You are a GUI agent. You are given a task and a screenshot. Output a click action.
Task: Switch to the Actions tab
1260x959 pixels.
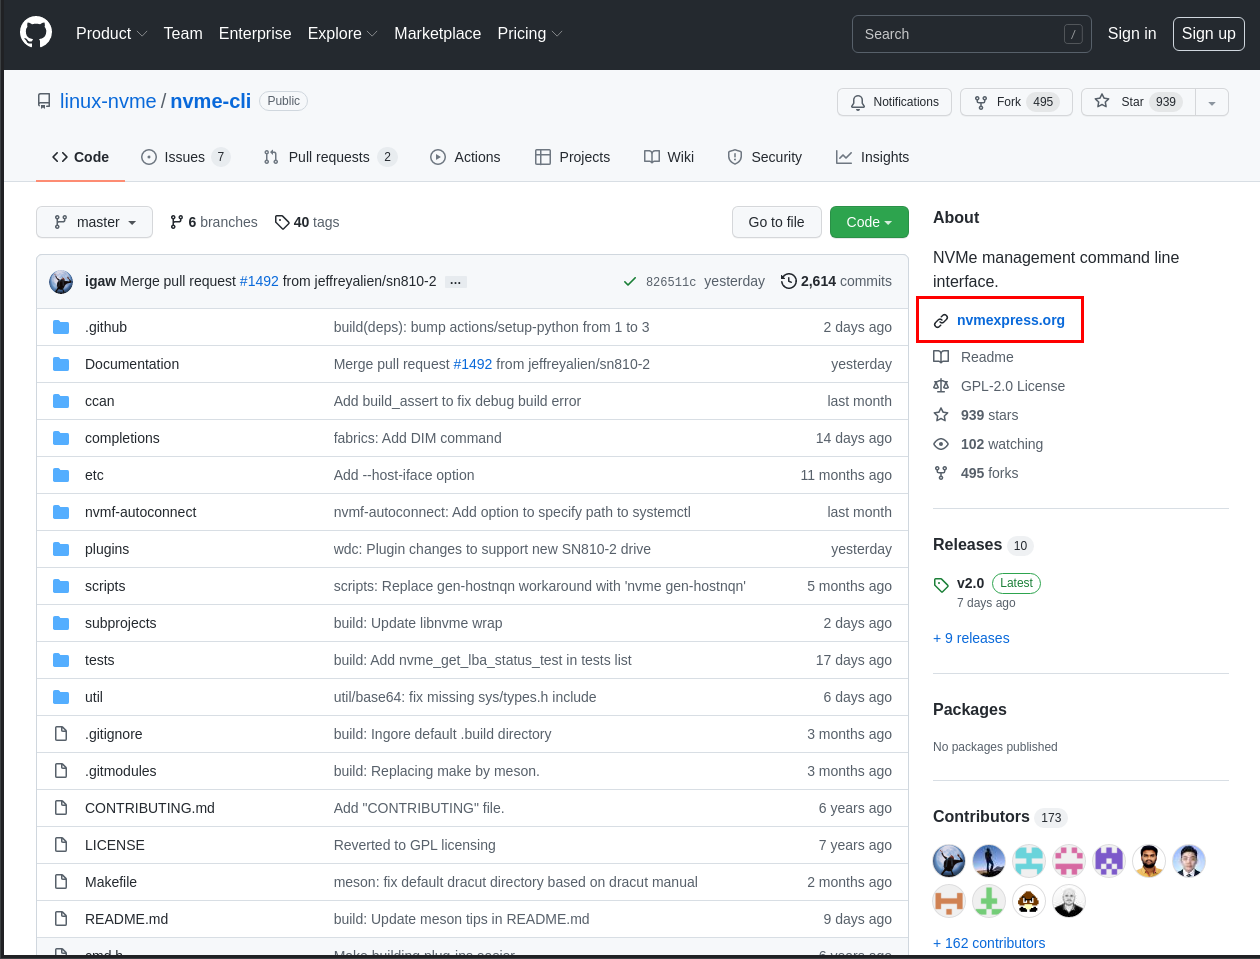click(x=465, y=157)
